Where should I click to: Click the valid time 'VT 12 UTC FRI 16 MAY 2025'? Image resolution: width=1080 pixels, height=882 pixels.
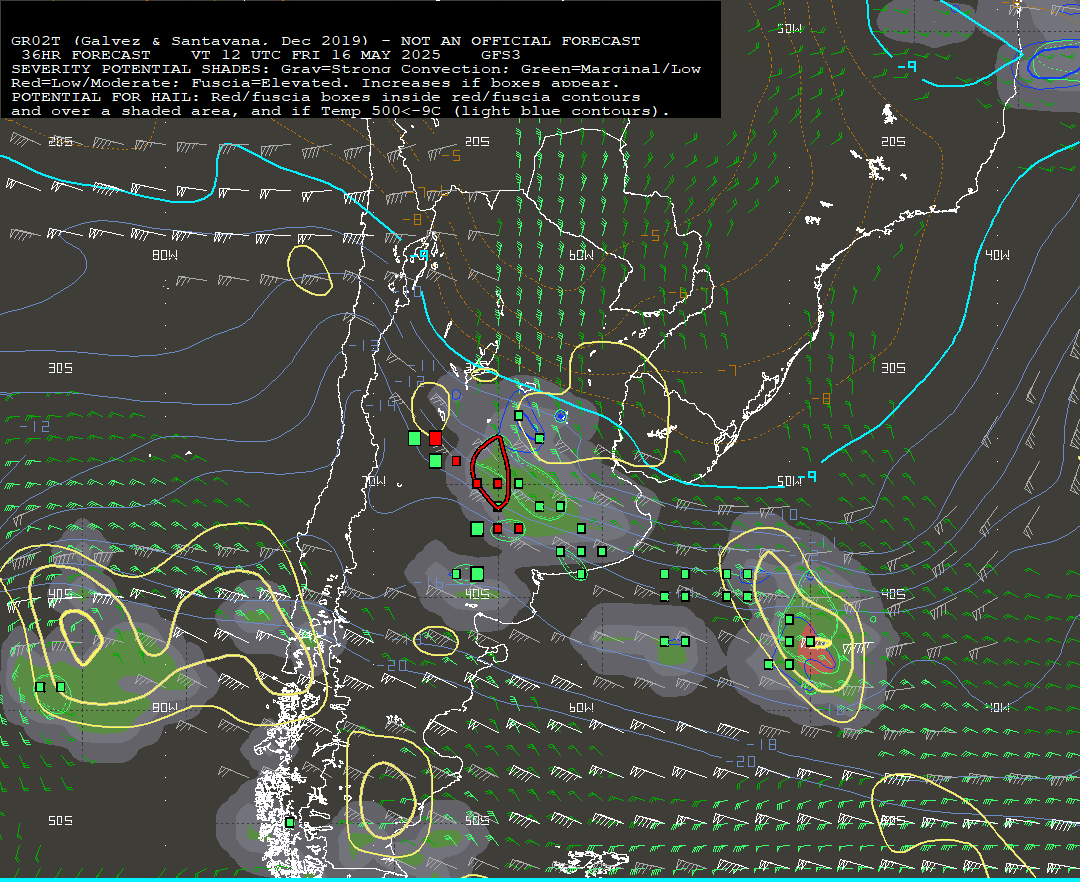316,55
